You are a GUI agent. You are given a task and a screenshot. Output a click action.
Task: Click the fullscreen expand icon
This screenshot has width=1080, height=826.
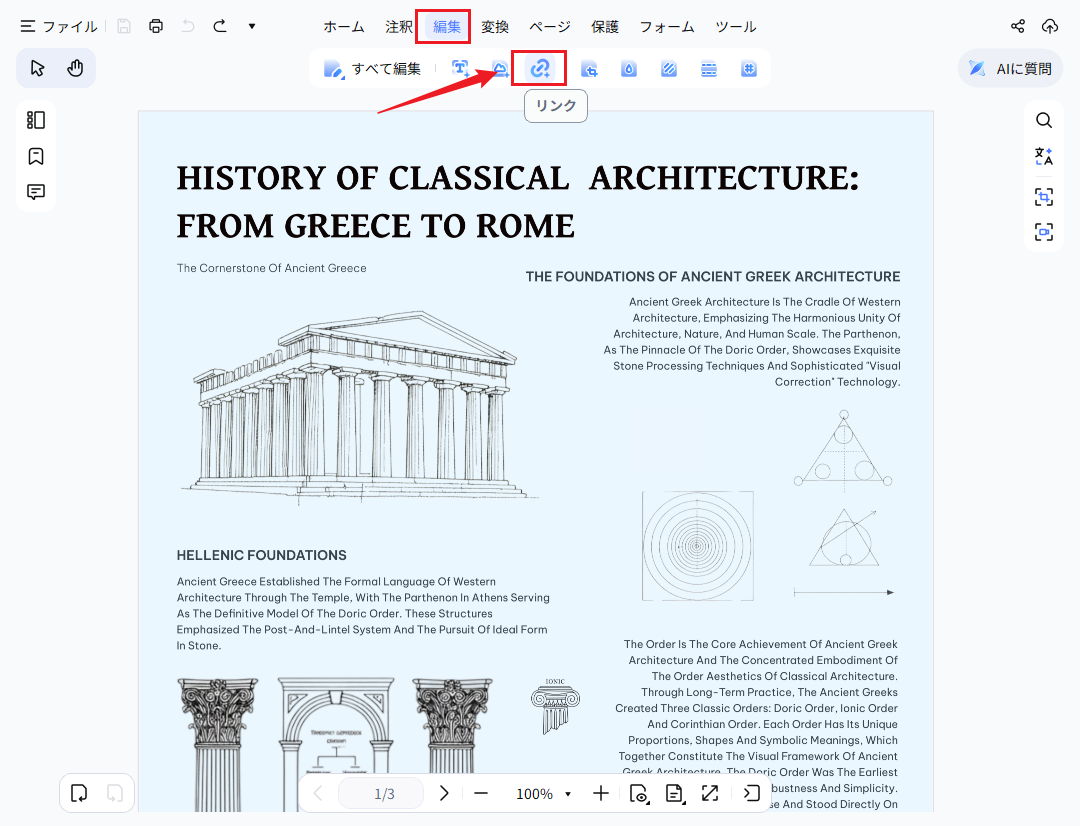click(x=709, y=794)
